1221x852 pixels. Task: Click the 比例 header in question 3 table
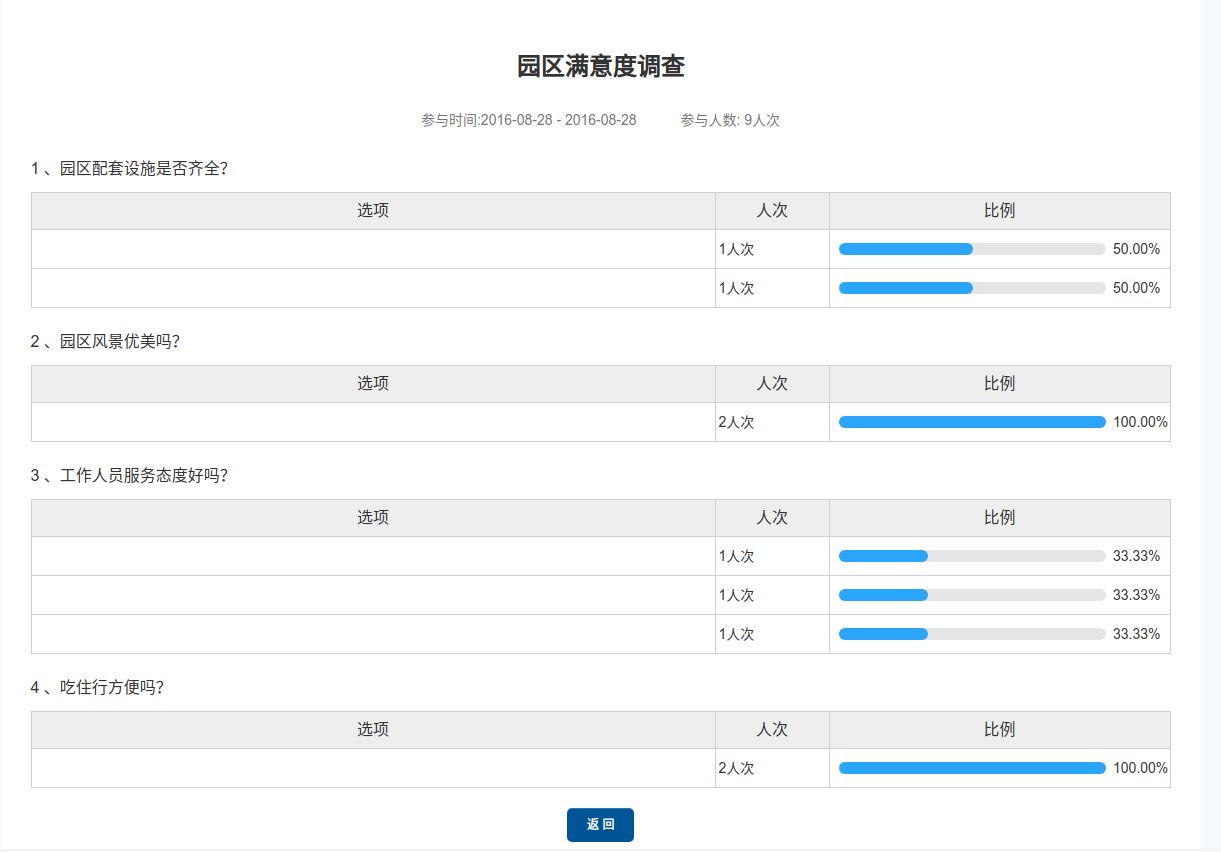[999, 518]
